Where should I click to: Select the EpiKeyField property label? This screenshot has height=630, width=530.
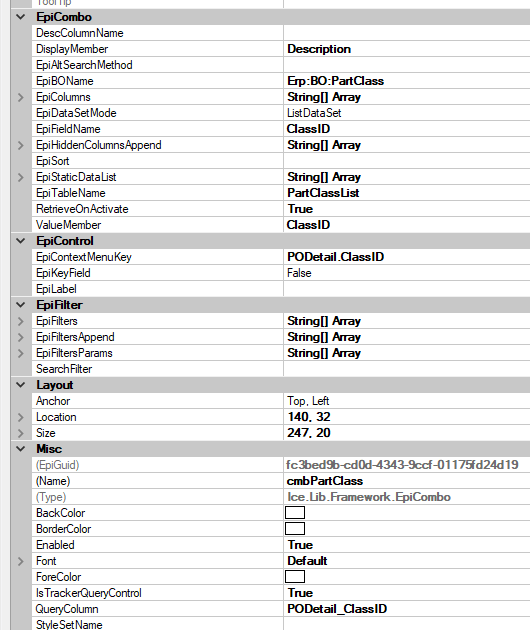point(63,273)
